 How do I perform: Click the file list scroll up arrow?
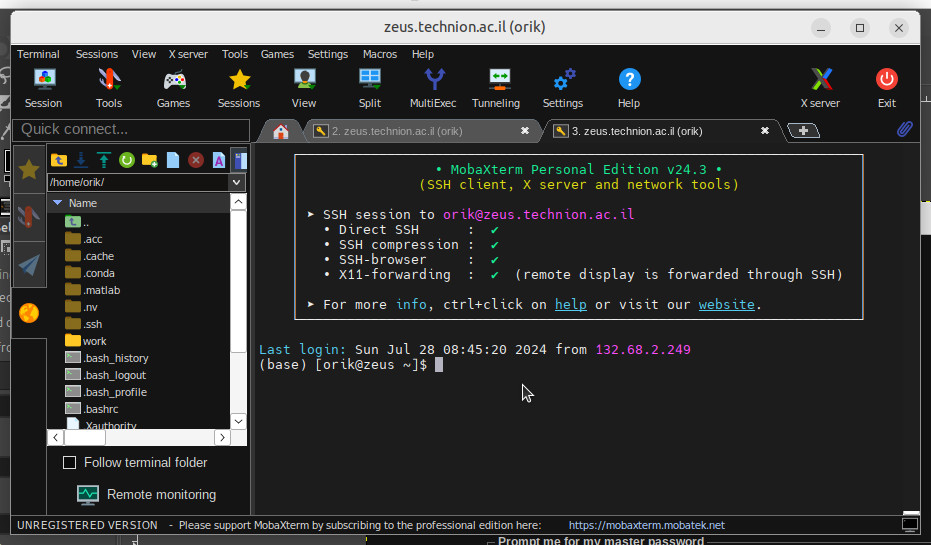point(238,202)
